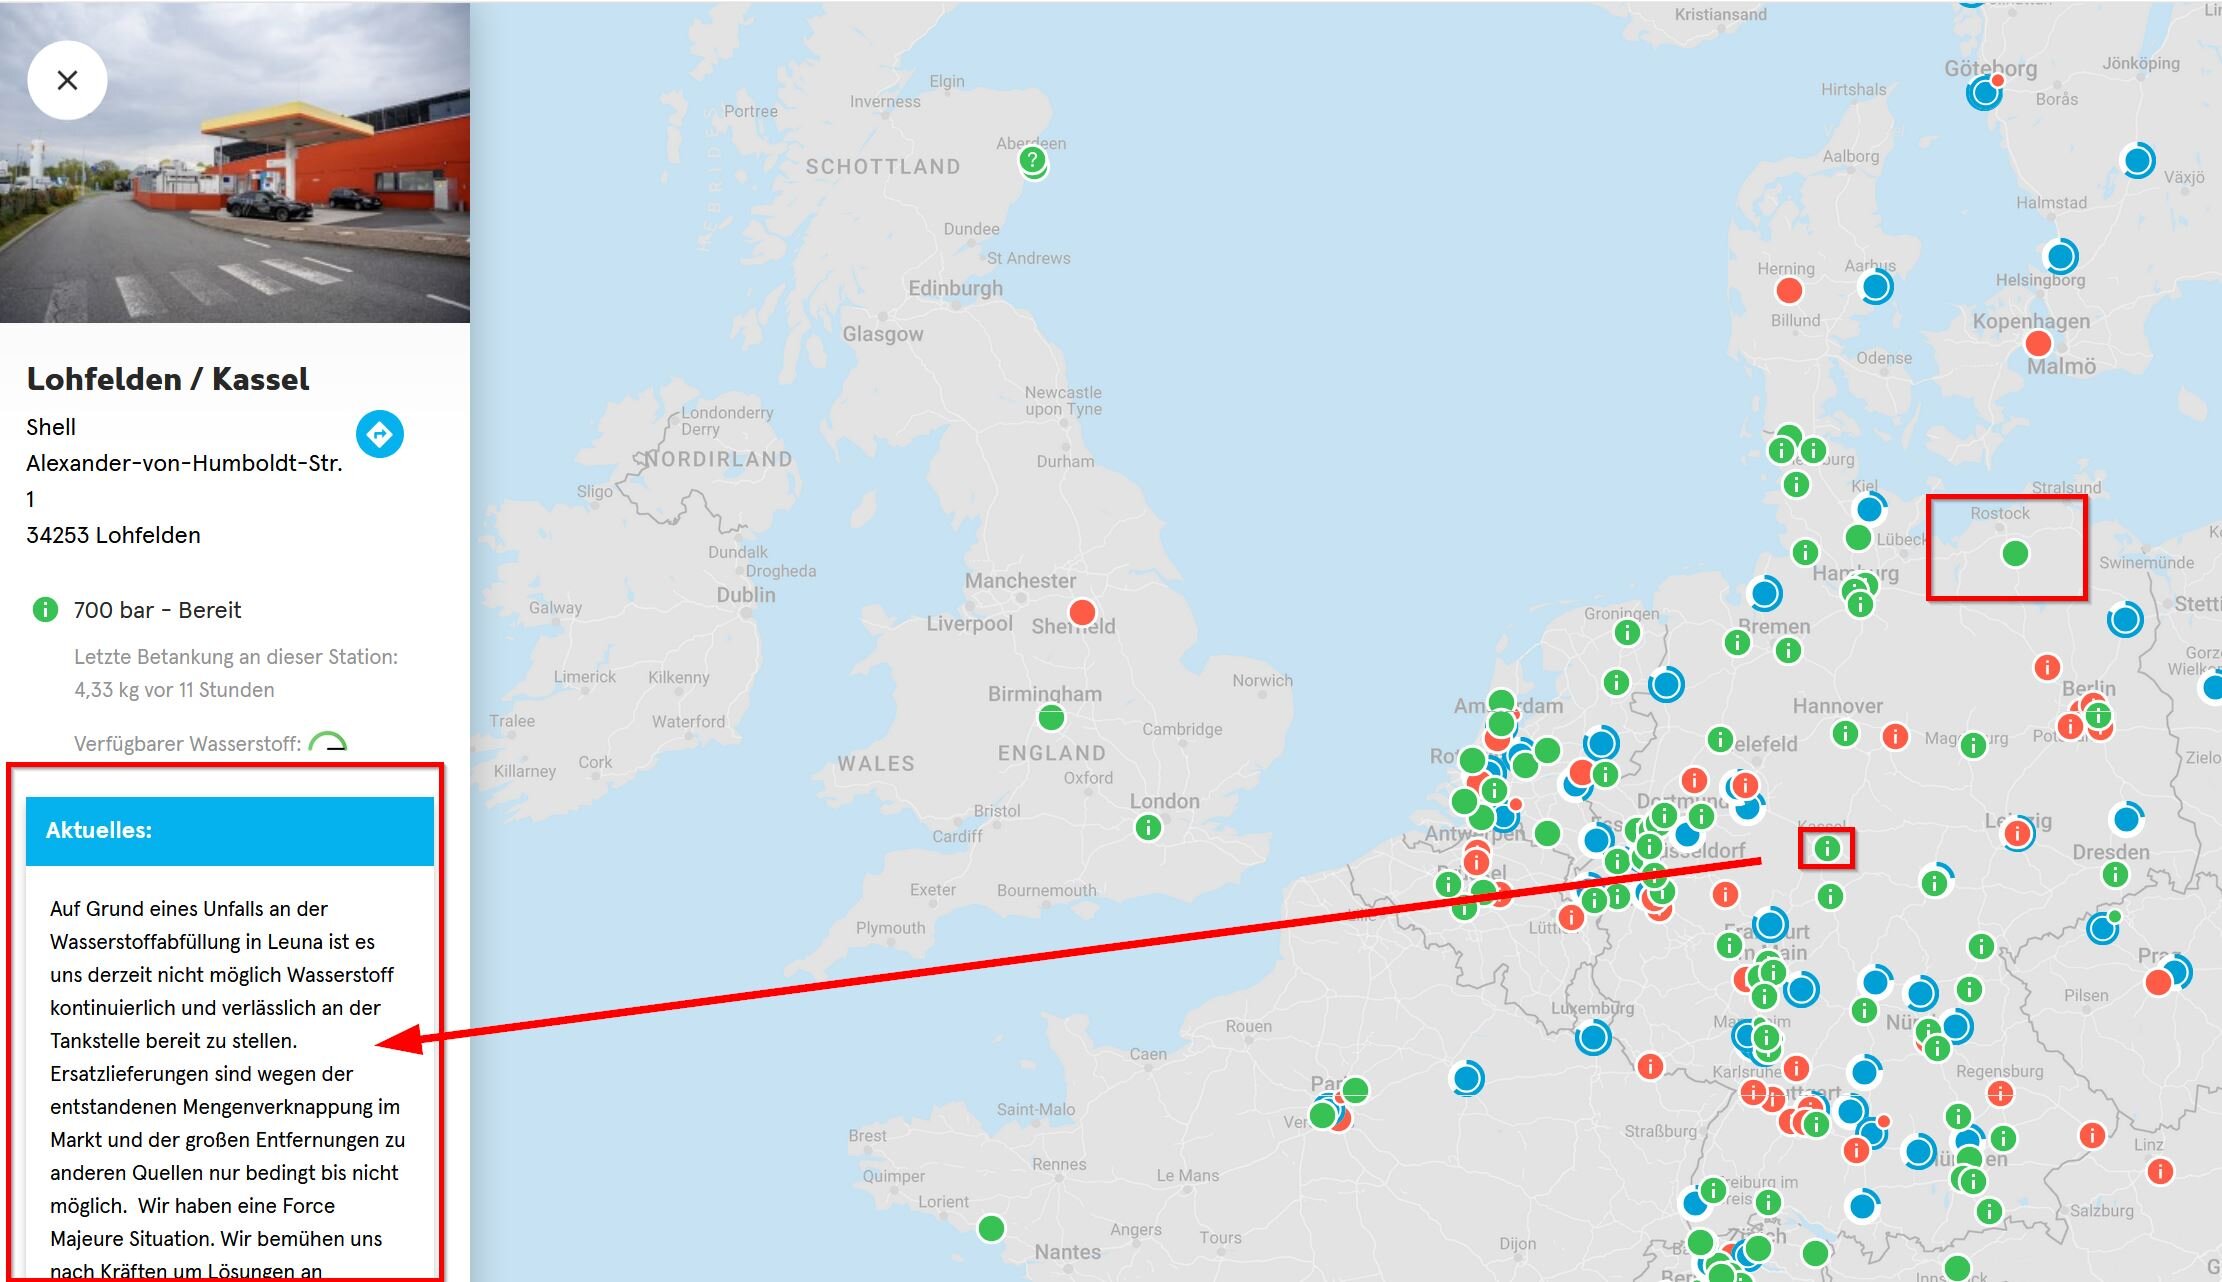The image size is (2222, 1282).
Task: Click the green info marker at London
Action: (x=1148, y=827)
